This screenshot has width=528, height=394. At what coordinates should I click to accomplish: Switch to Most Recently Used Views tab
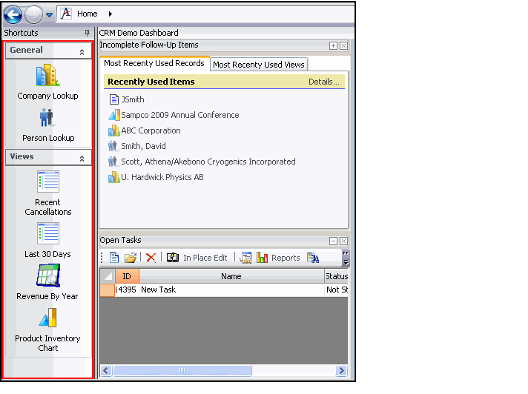259,64
